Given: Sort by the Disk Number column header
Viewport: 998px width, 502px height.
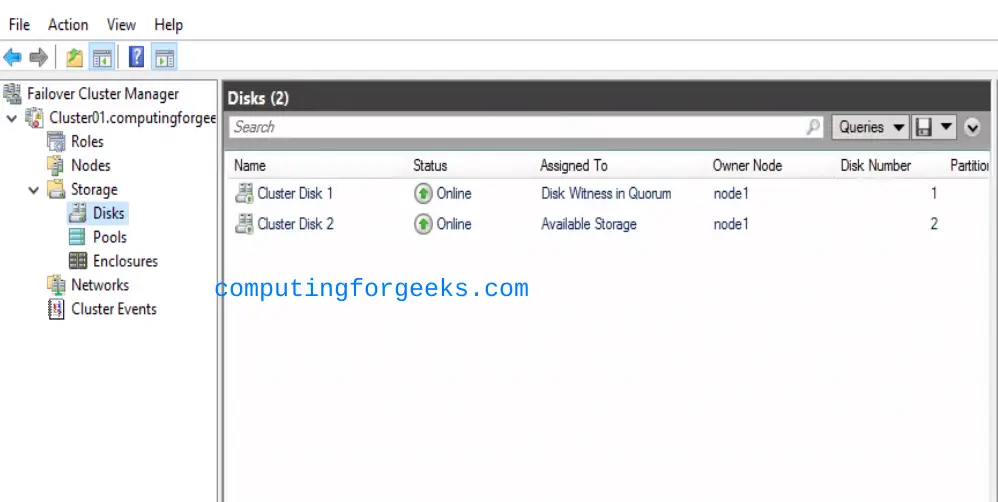Looking at the screenshot, I should (x=876, y=165).
